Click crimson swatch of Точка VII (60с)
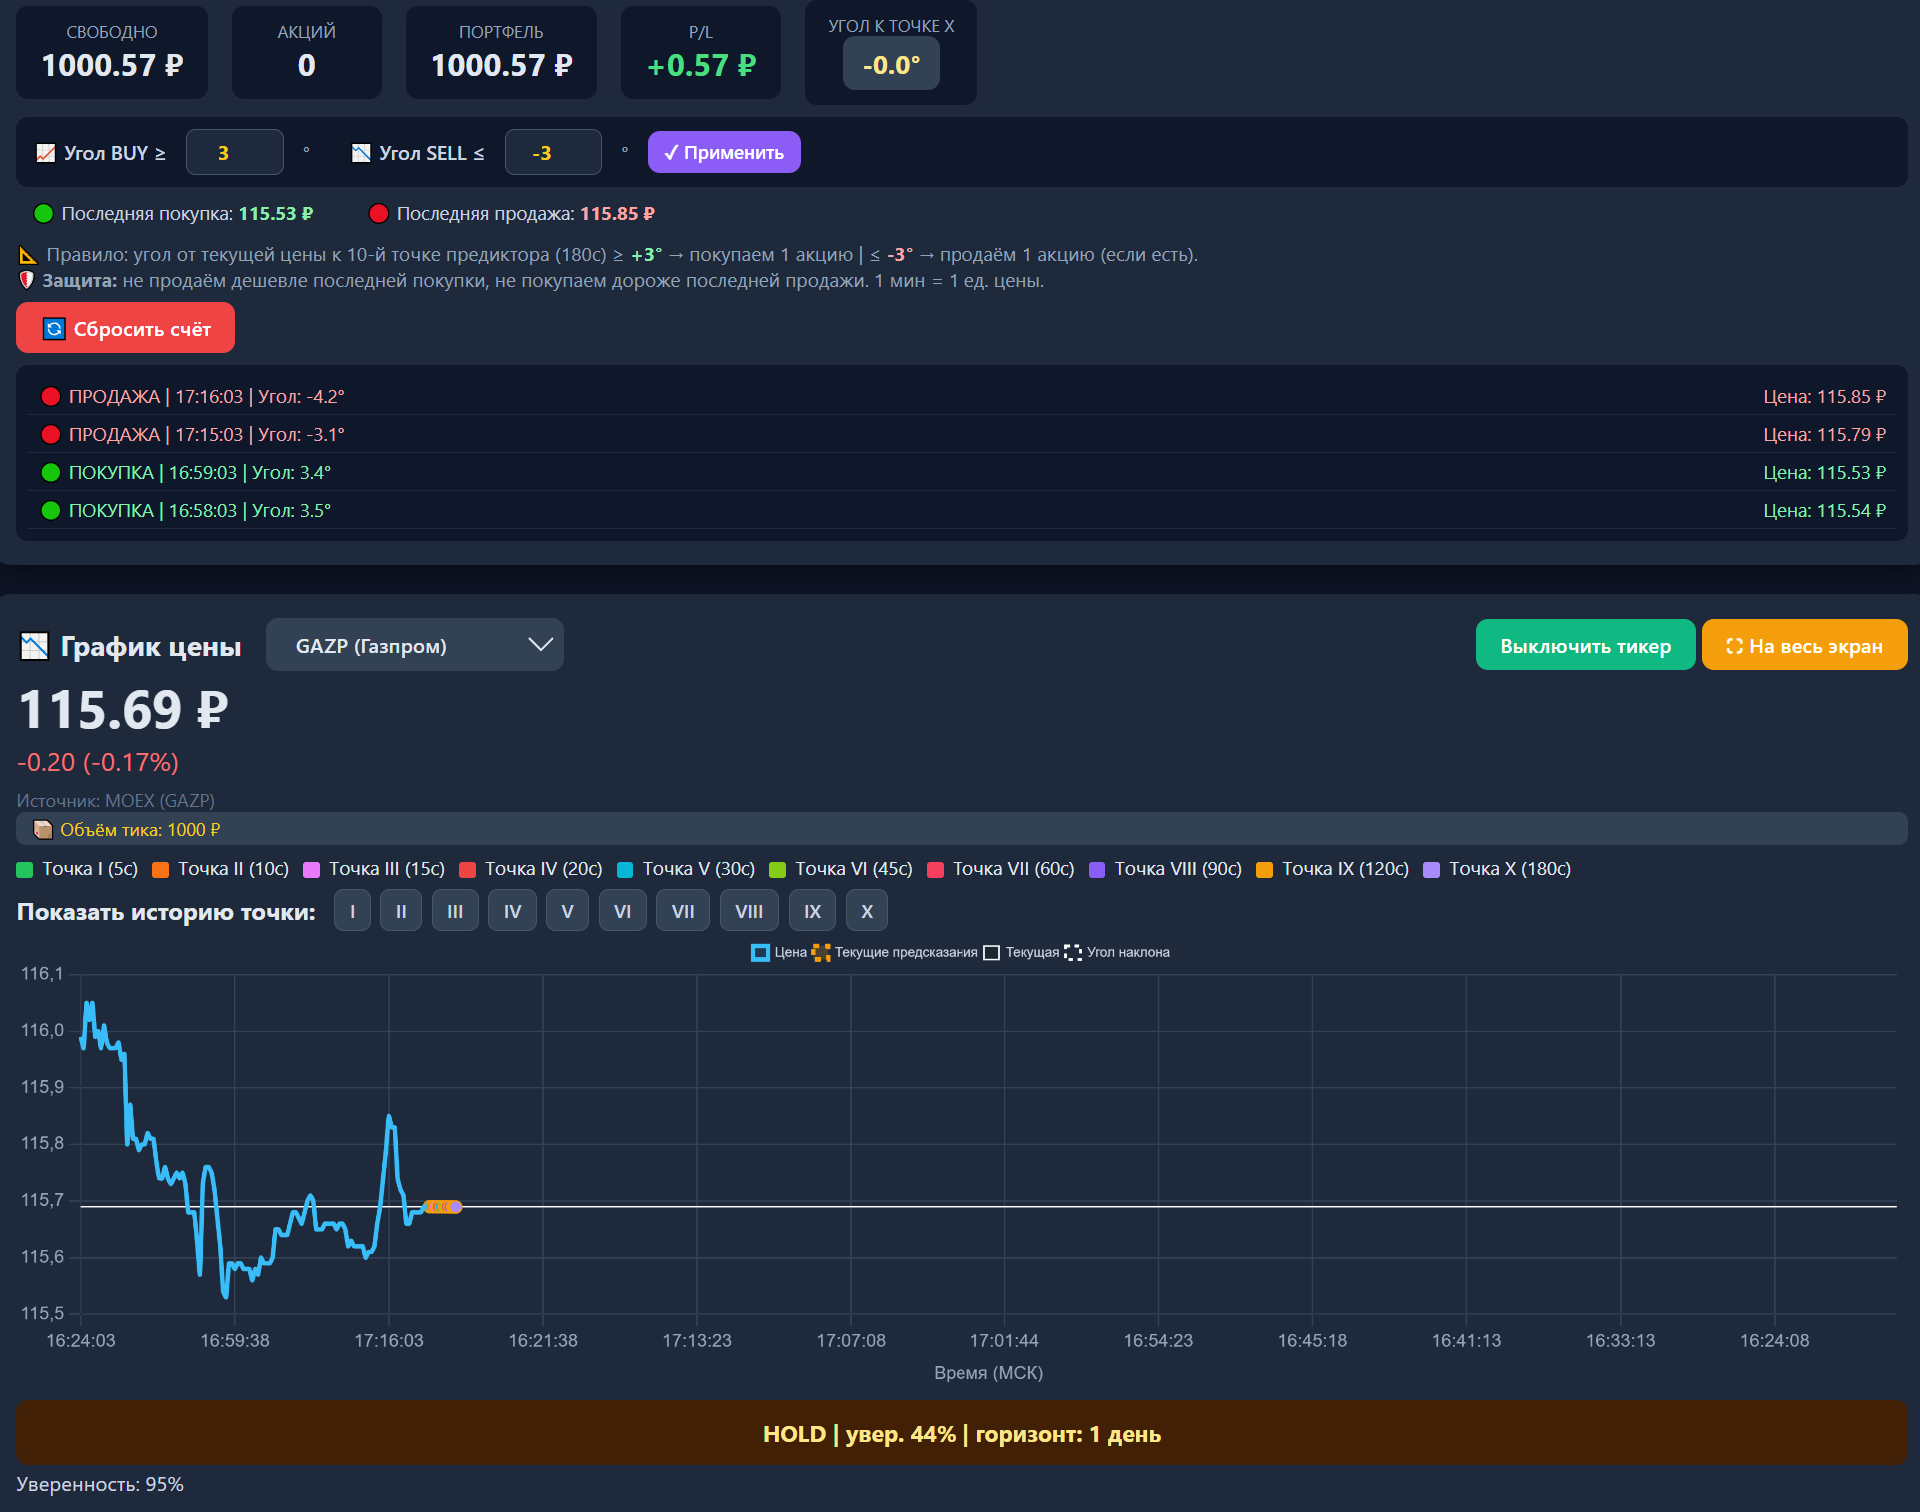Screen dimensions: 1920x1512 coord(936,870)
